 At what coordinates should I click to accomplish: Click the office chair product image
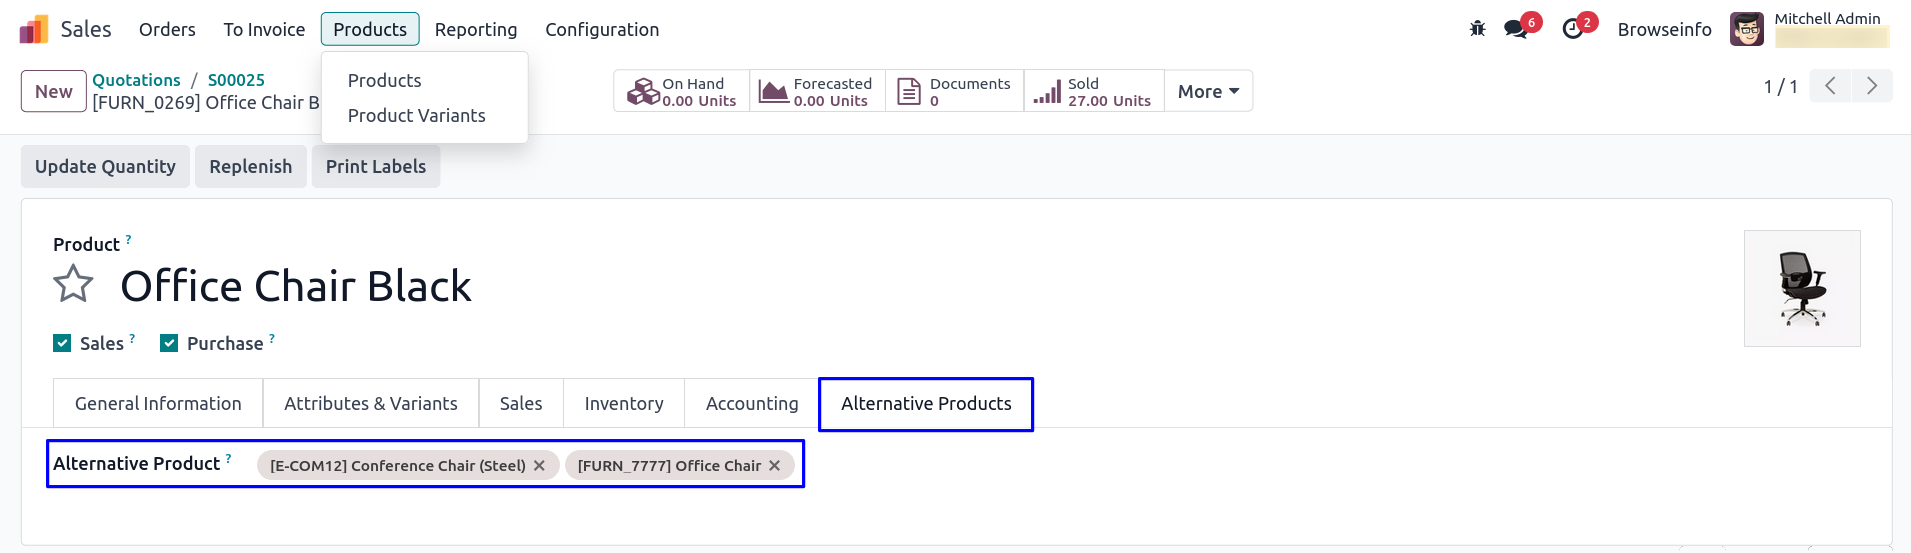click(x=1802, y=289)
